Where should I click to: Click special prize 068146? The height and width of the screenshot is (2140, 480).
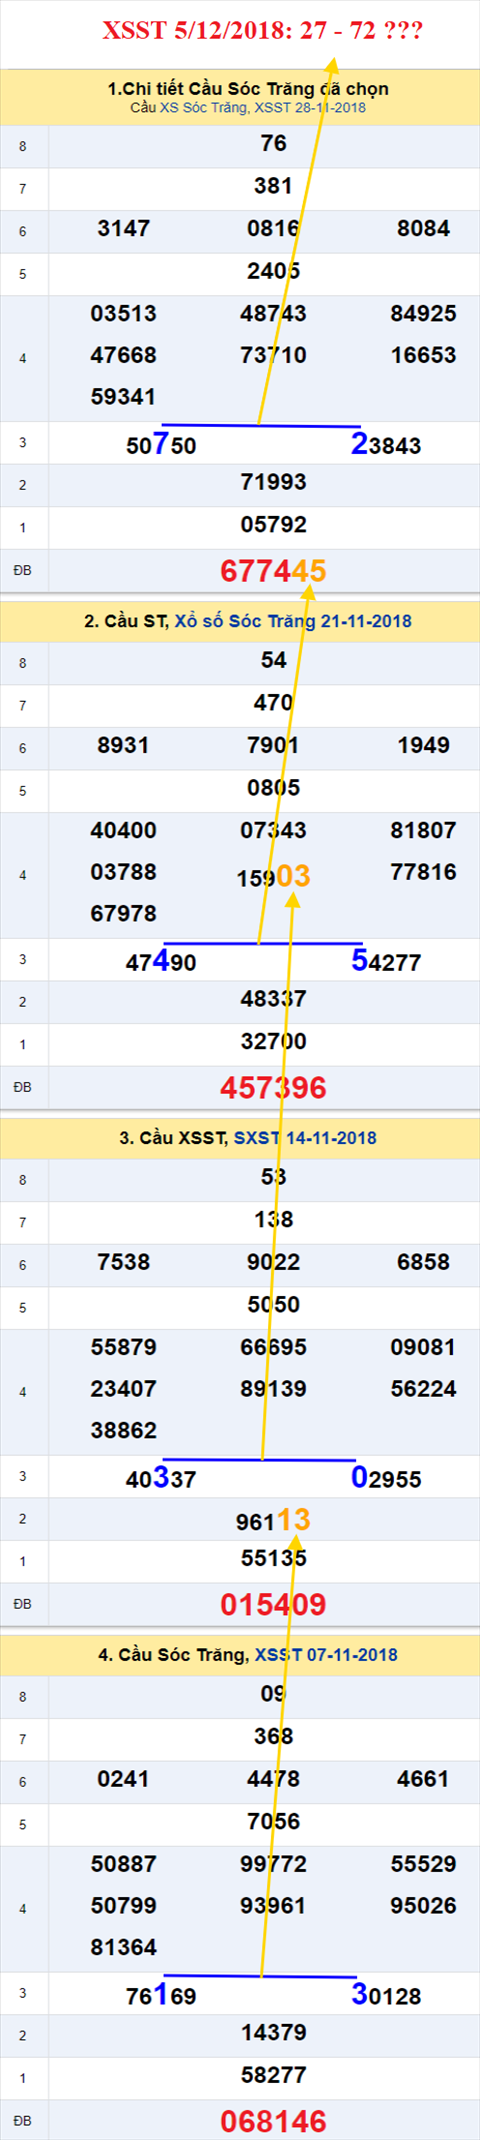[x=274, y=2122]
